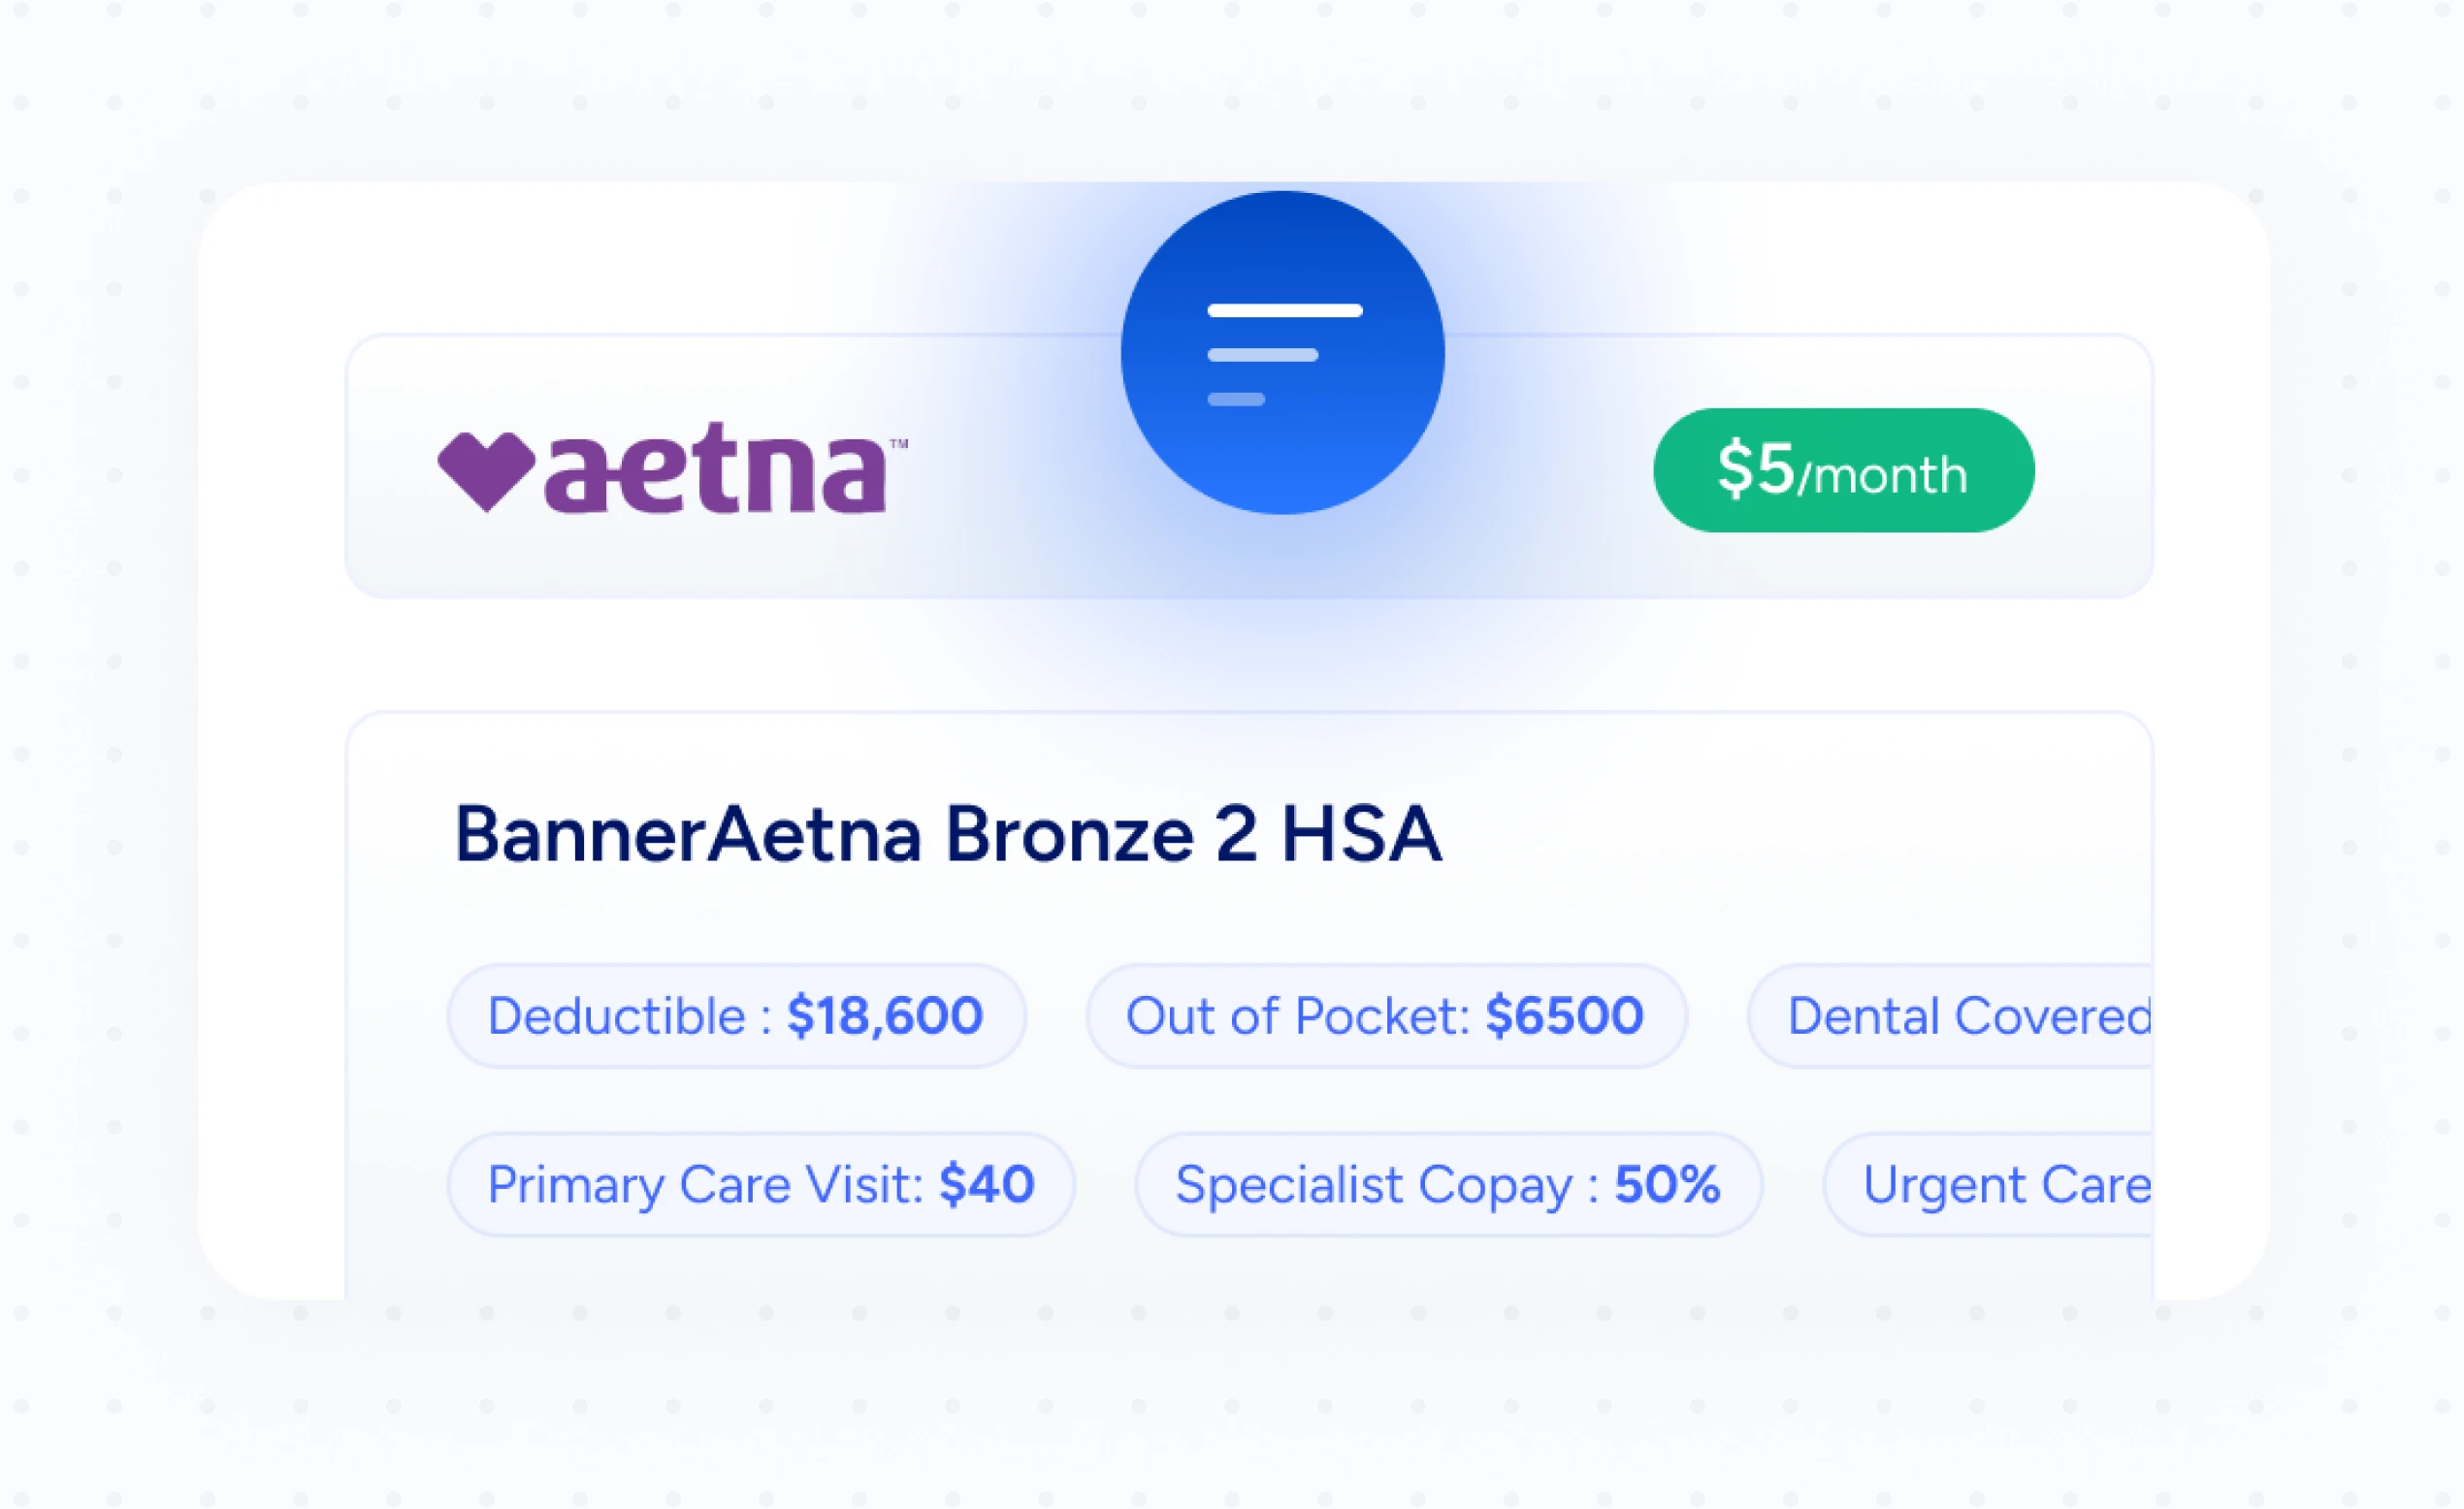Select the Primary Care Visit chip label
Image resolution: width=2464 pixels, height=1509 pixels.
(x=705, y=1185)
